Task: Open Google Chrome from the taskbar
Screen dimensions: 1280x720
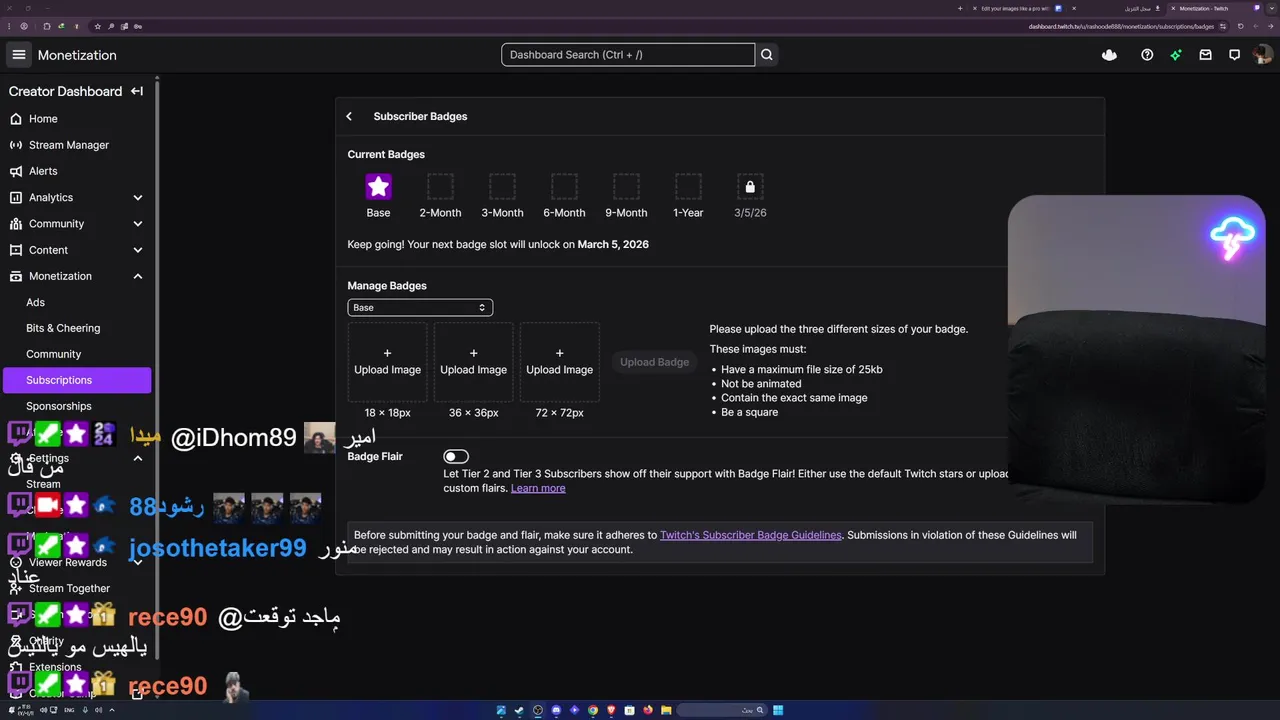Action: coord(593,710)
